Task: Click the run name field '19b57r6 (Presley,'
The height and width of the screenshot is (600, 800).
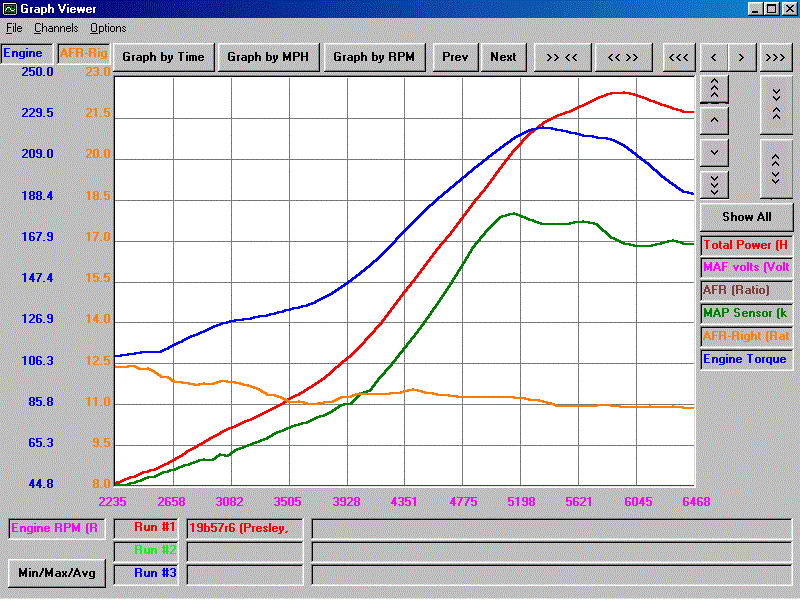Action: point(245,528)
